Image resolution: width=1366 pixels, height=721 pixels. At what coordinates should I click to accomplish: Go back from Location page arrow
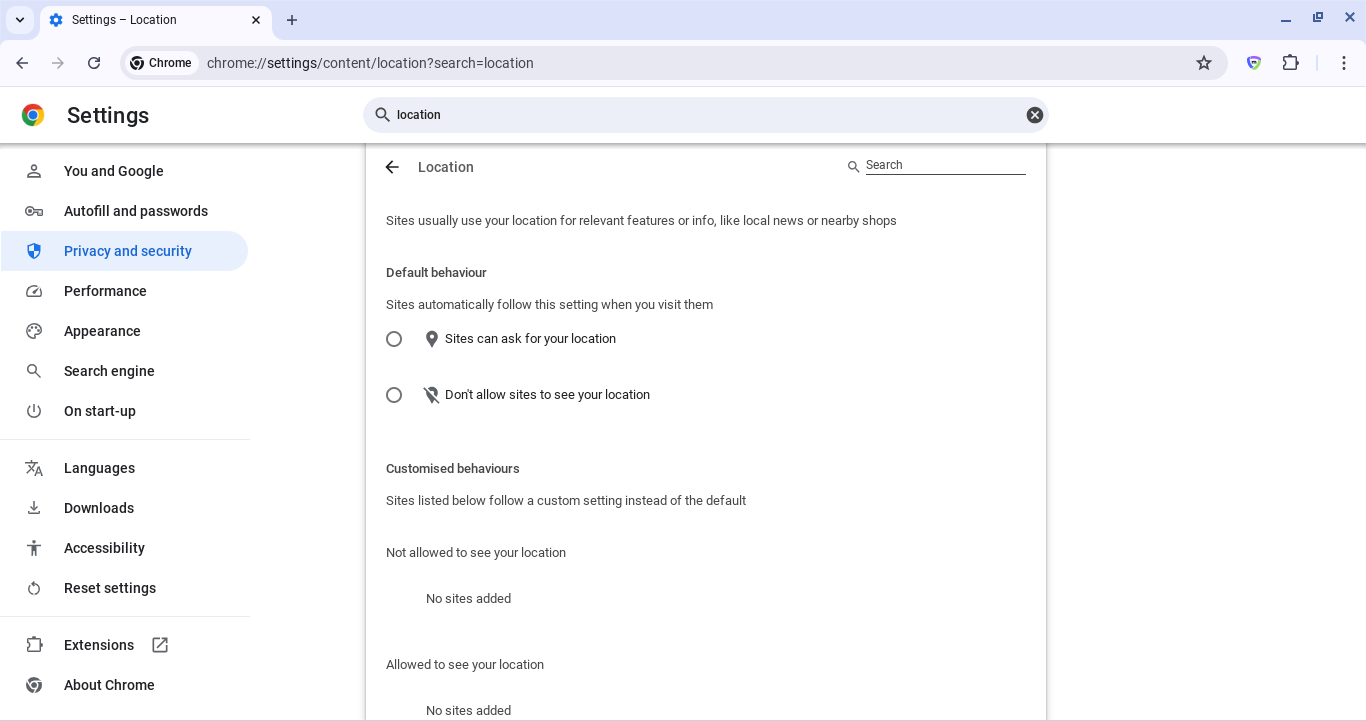392,167
